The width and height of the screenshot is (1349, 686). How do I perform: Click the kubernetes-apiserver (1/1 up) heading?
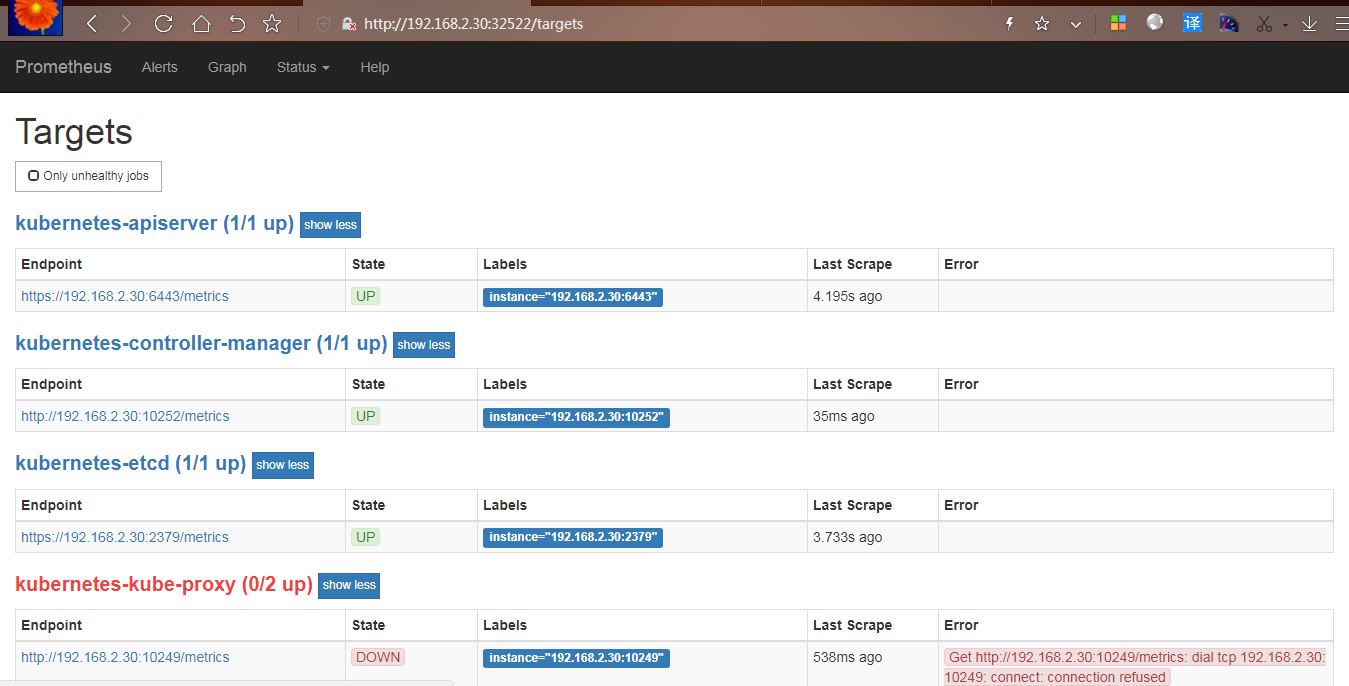tap(154, 223)
